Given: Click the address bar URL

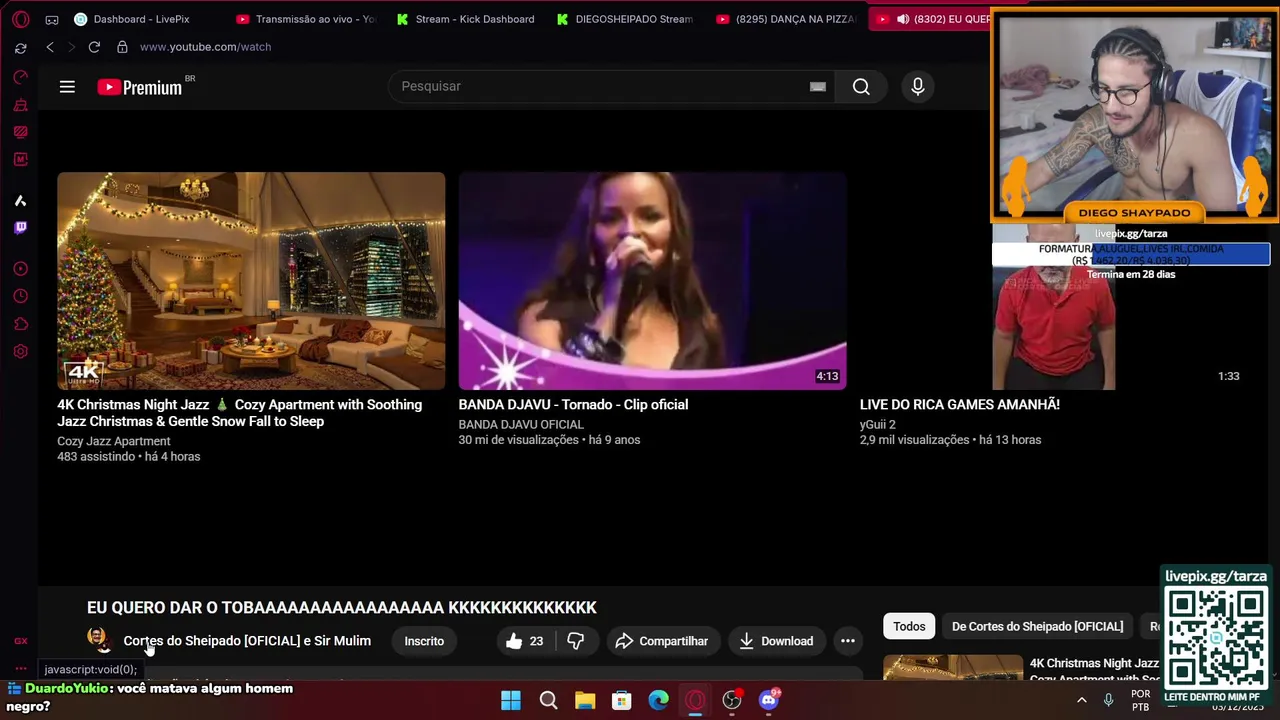Looking at the screenshot, I should [205, 47].
